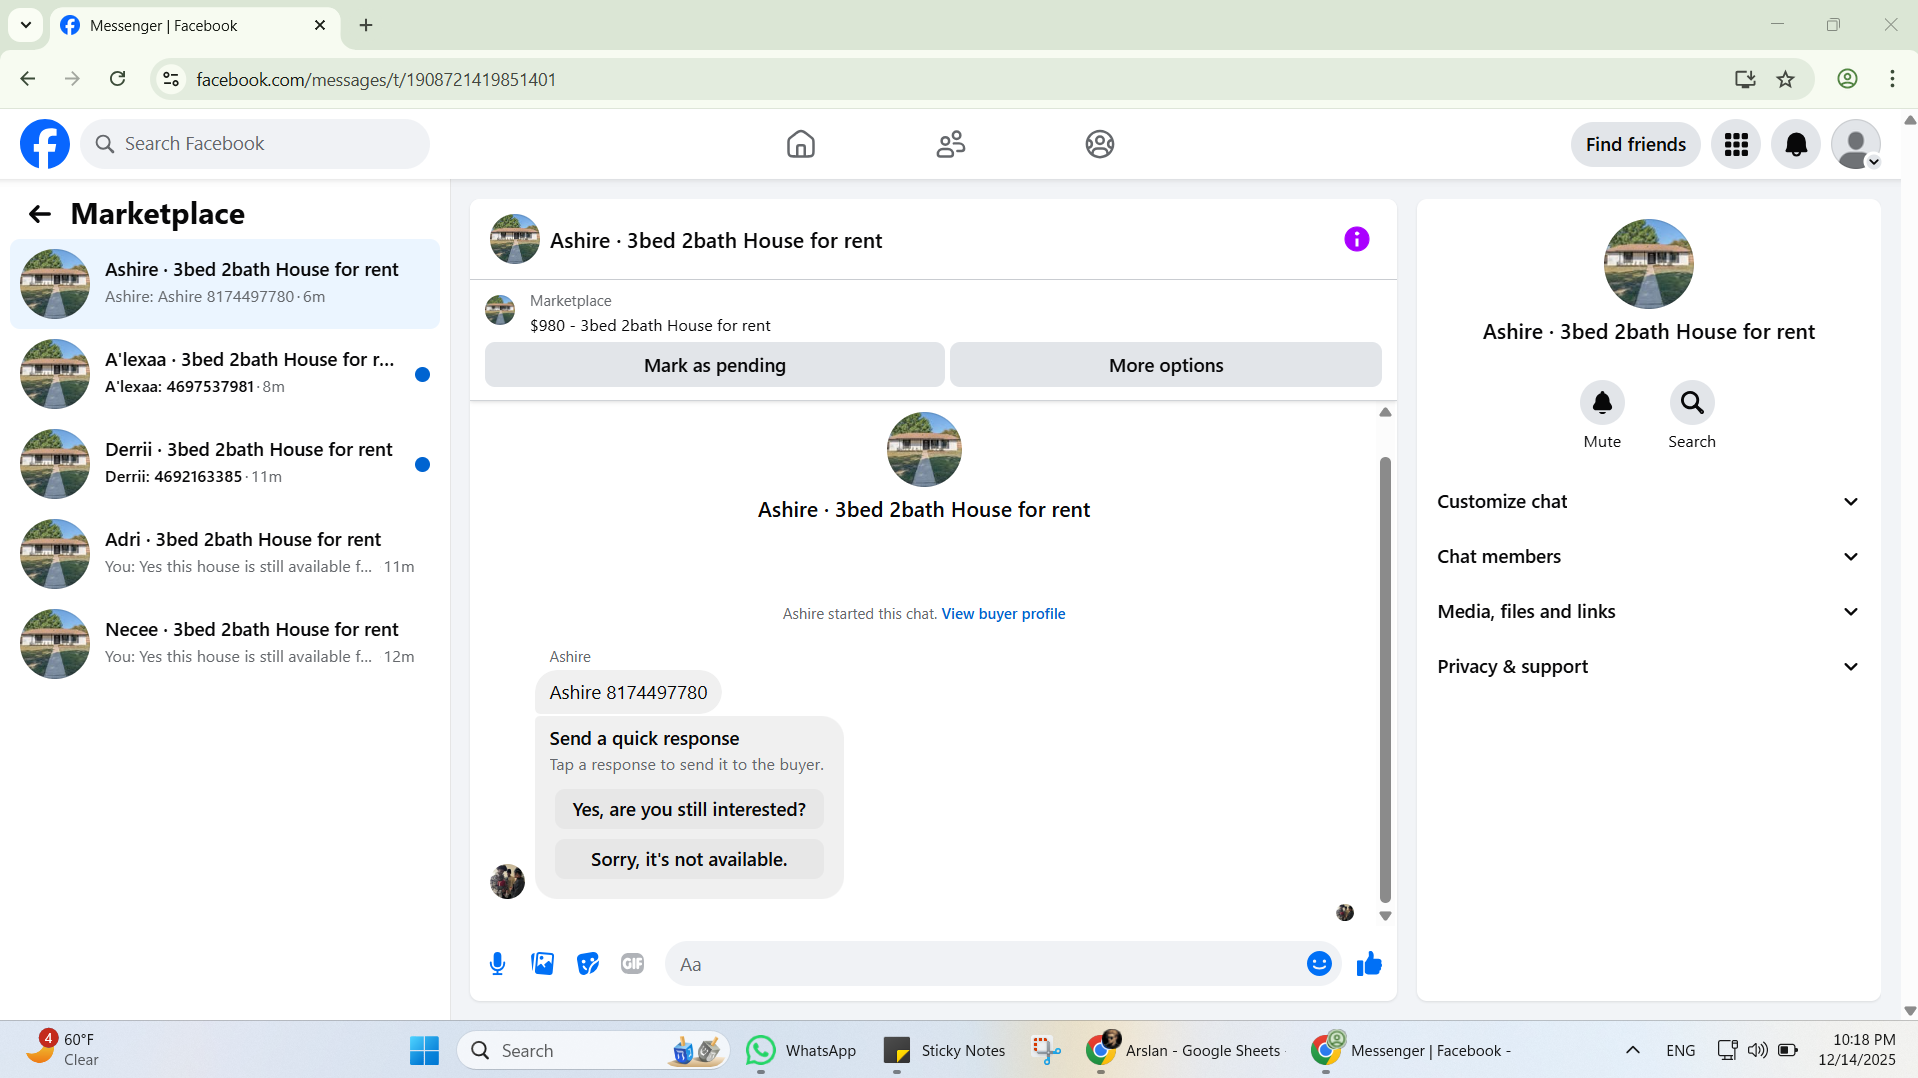Reload the page in Chrome

[x=118, y=79]
